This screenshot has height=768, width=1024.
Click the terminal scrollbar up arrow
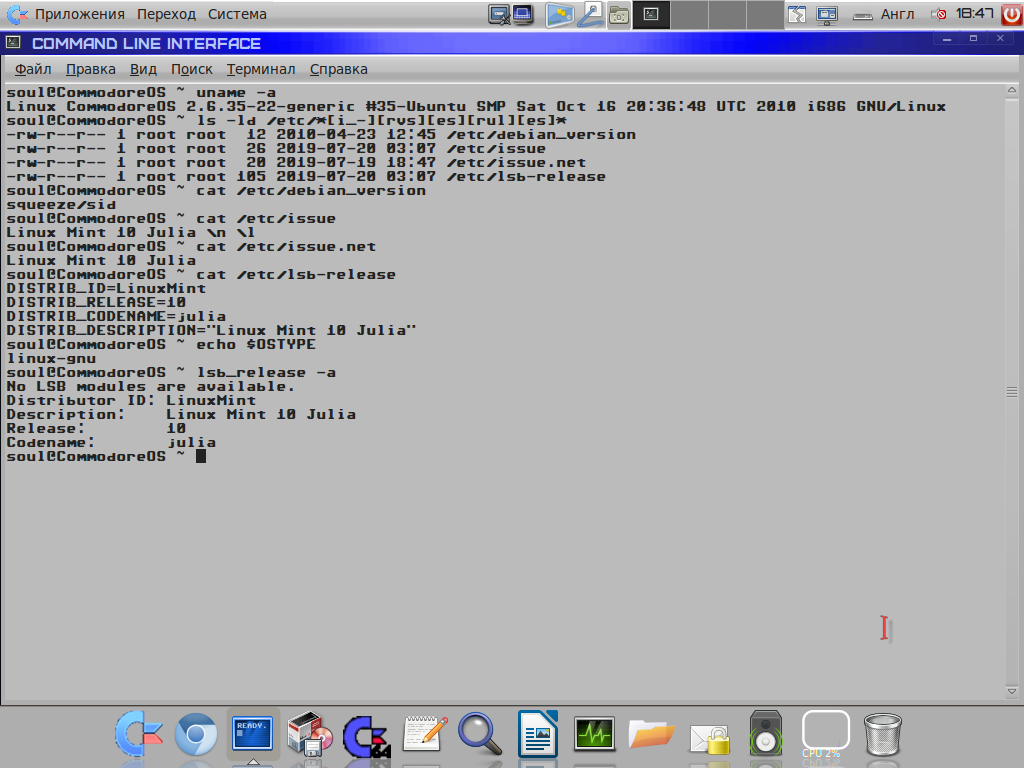(x=1012, y=89)
